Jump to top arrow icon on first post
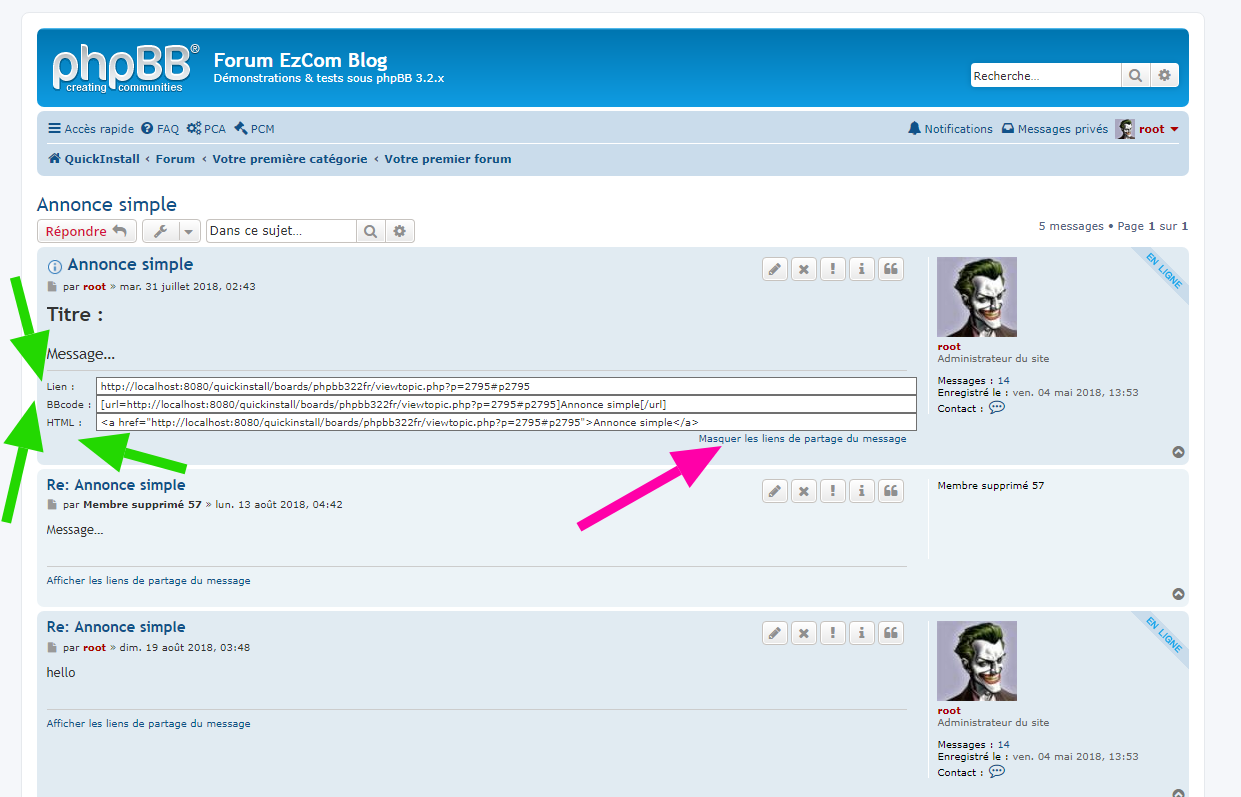Screen dimensions: 1241x797 1178,452
